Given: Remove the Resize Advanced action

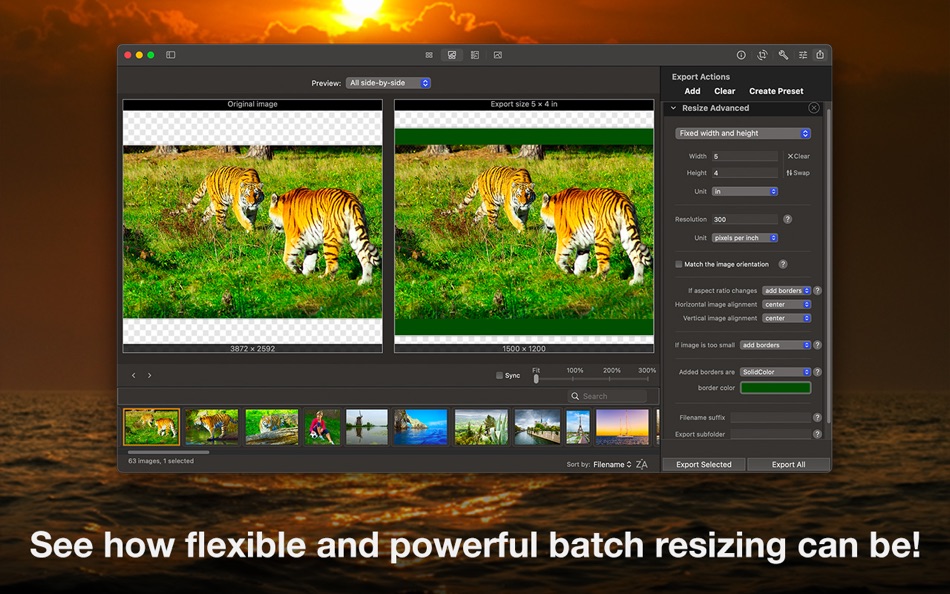Looking at the screenshot, I should (x=814, y=108).
